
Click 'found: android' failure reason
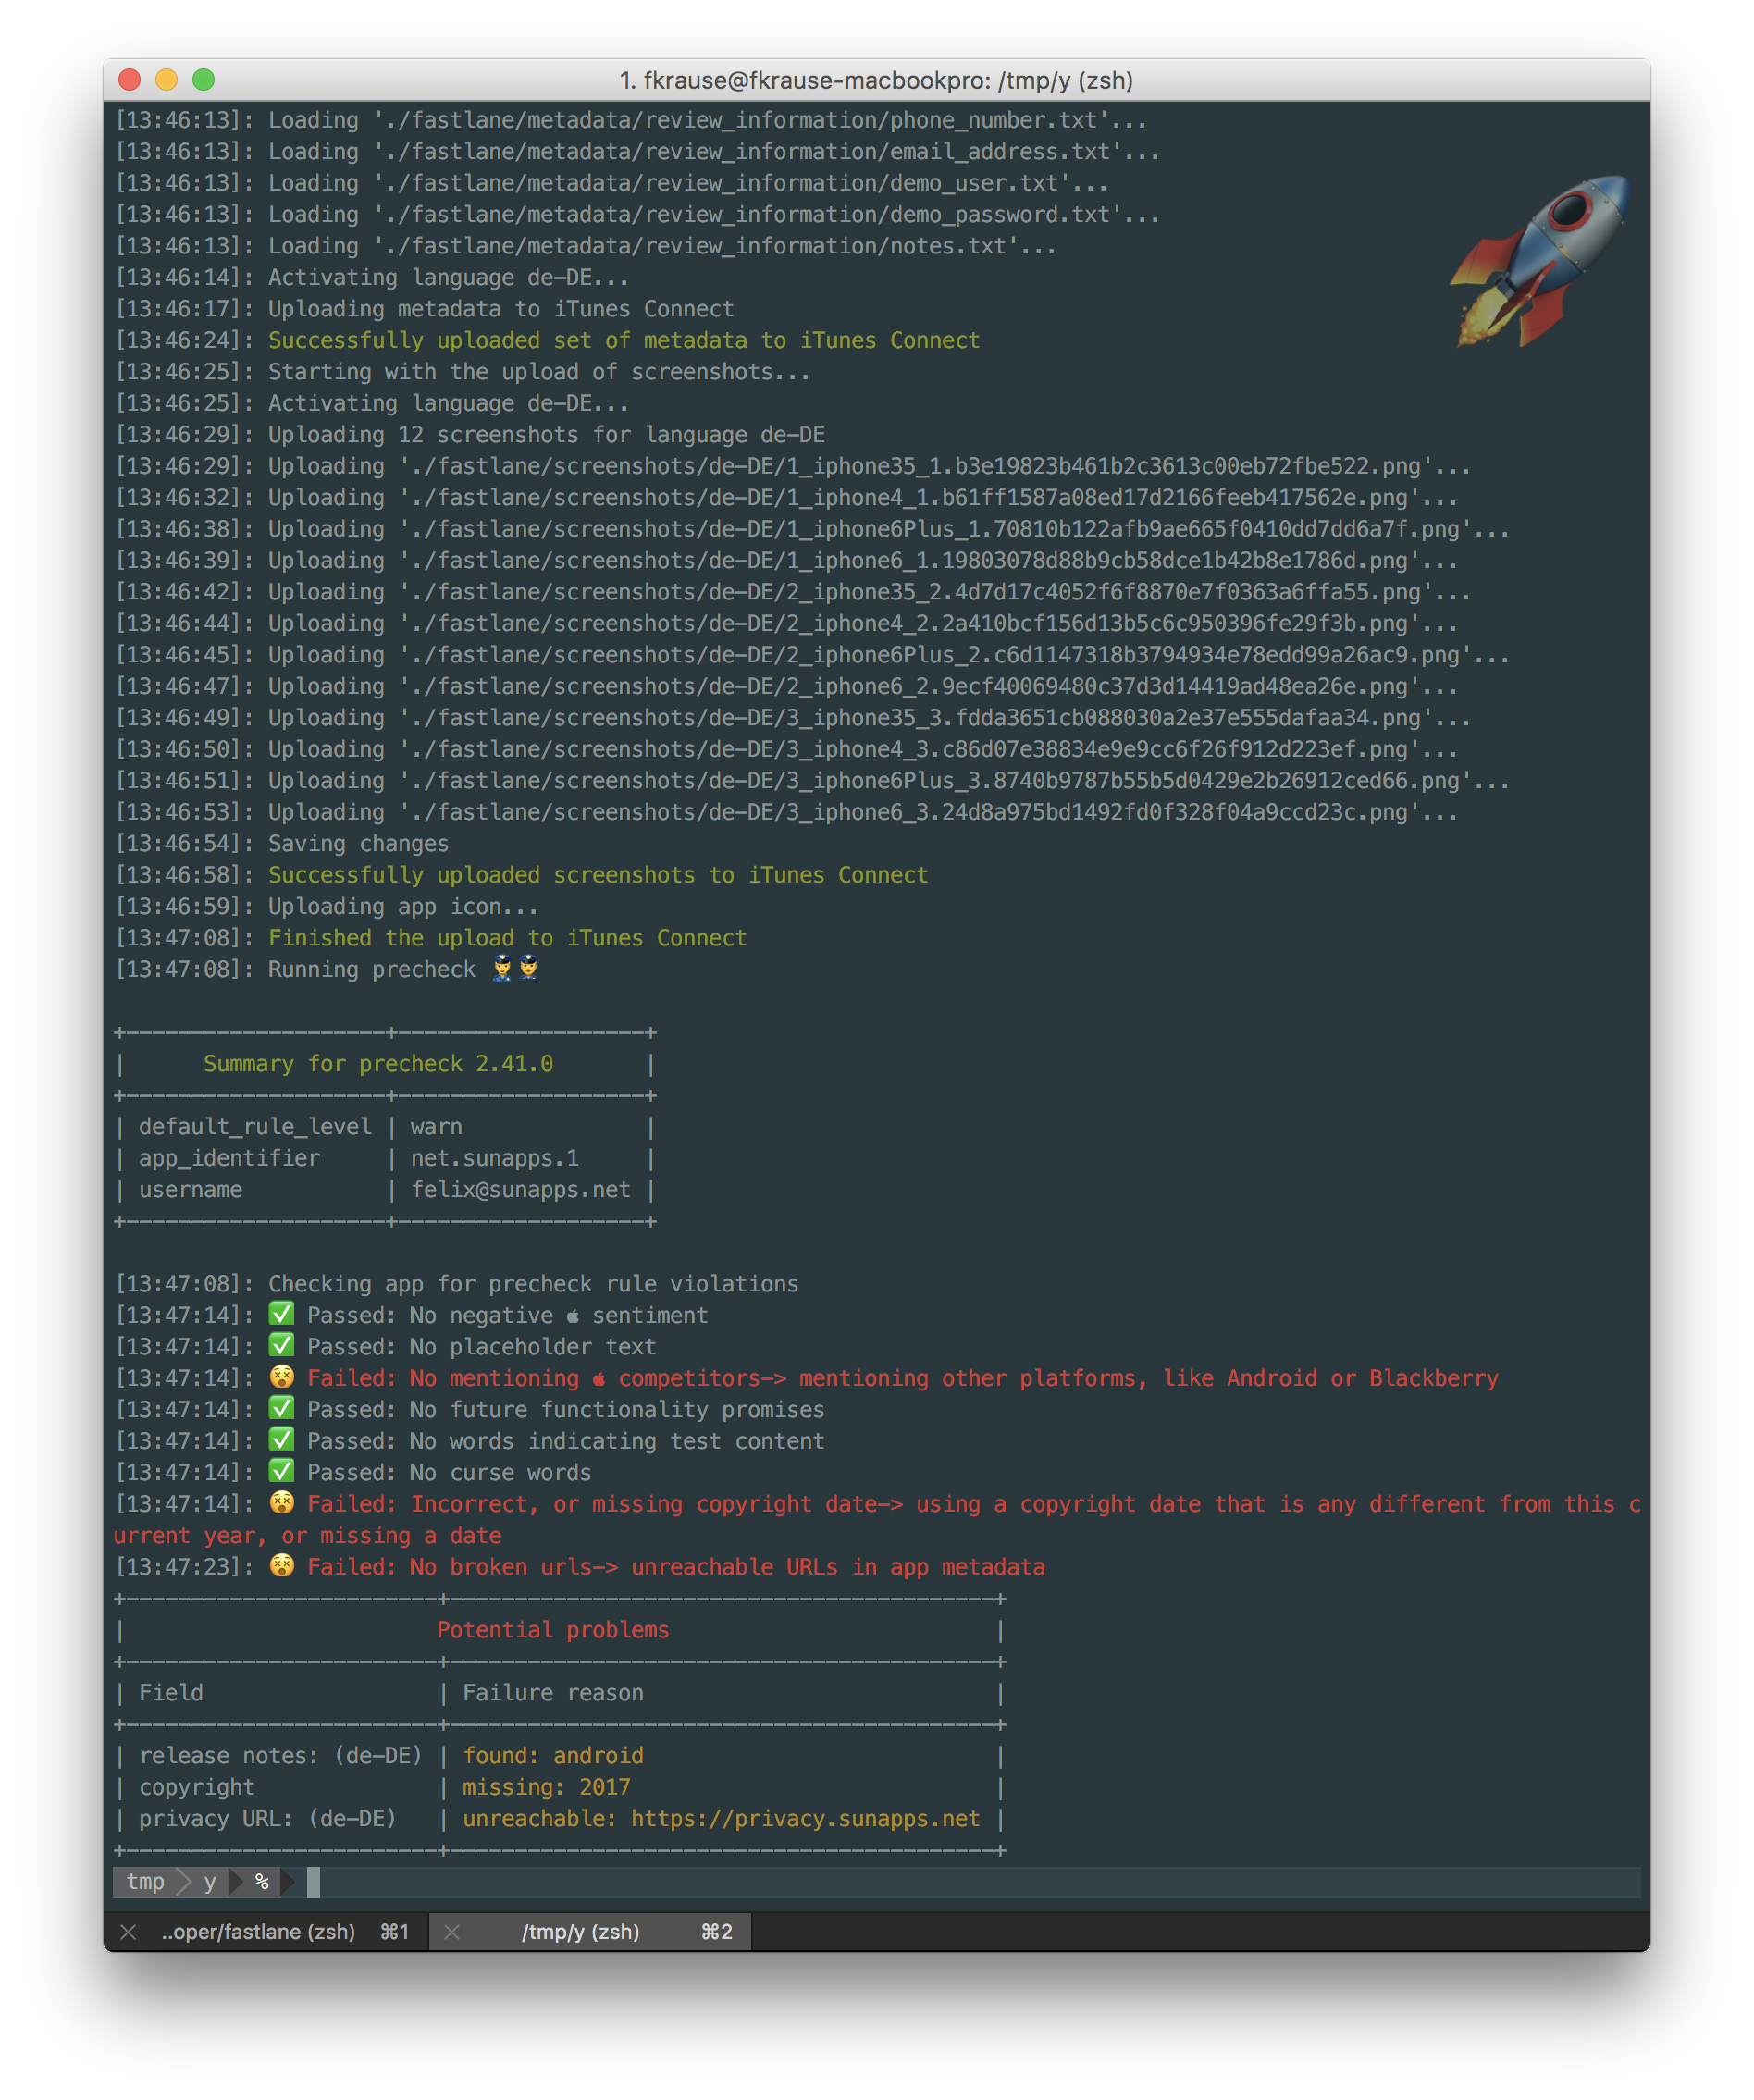[x=553, y=1755]
